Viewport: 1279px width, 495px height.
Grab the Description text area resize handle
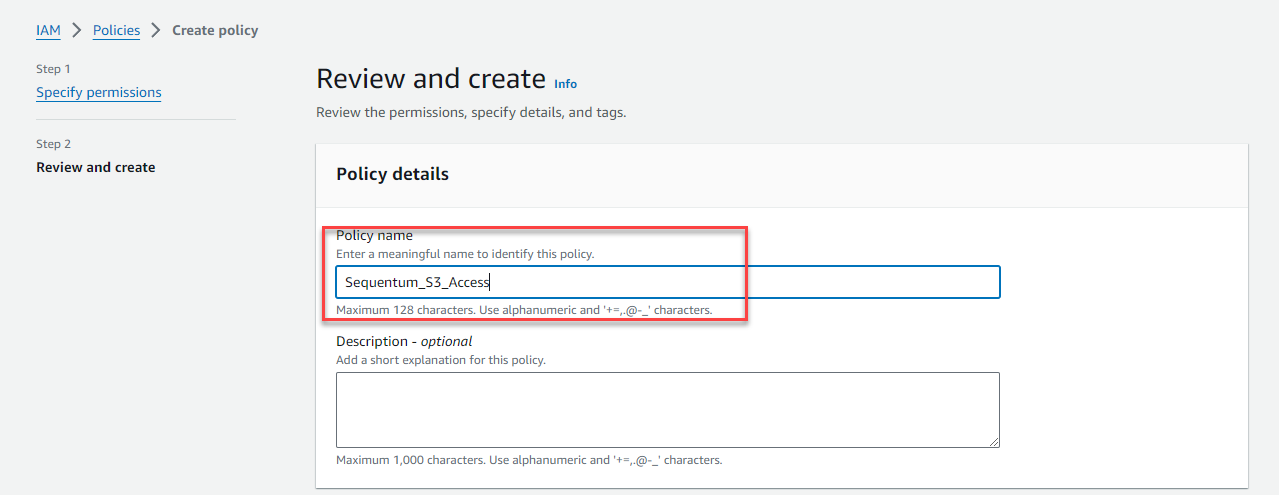tap(994, 442)
